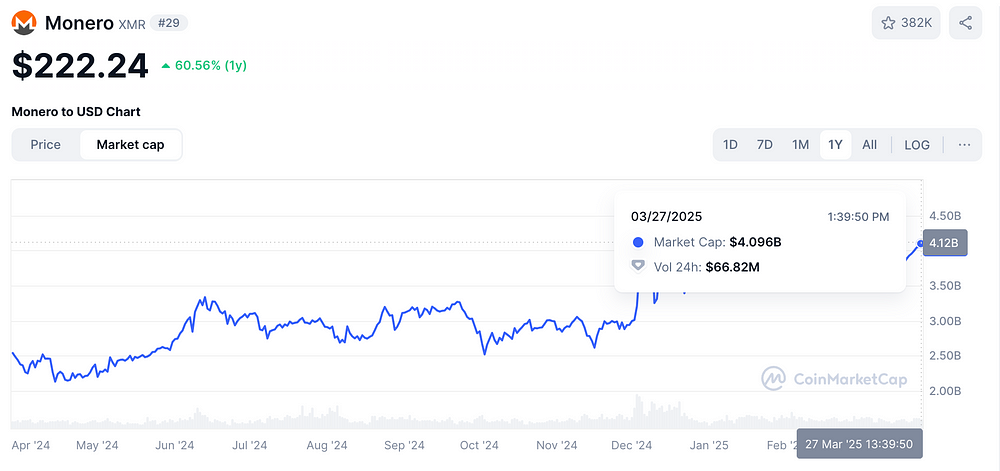Click the Apr '24 axis label
The image size is (1000, 471).
(x=31, y=445)
